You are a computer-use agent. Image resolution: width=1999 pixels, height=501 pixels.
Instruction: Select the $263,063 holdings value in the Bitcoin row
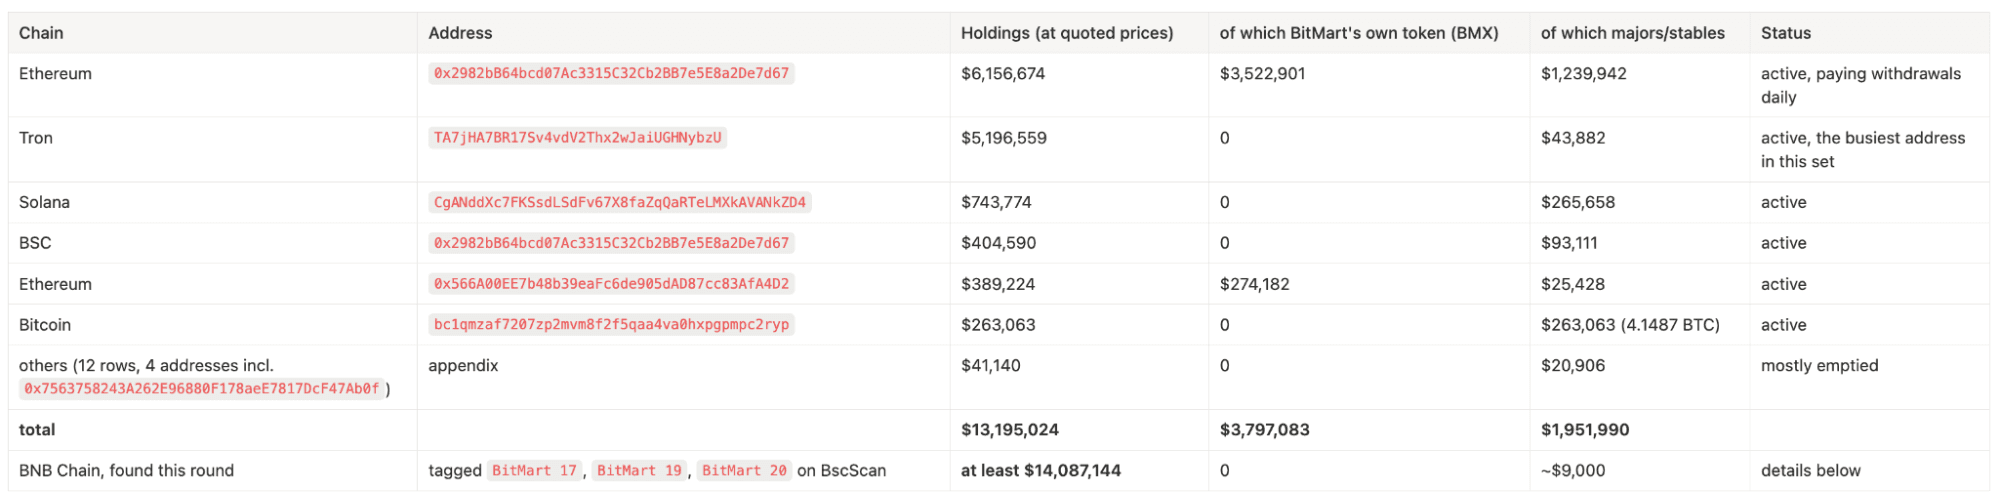(998, 325)
